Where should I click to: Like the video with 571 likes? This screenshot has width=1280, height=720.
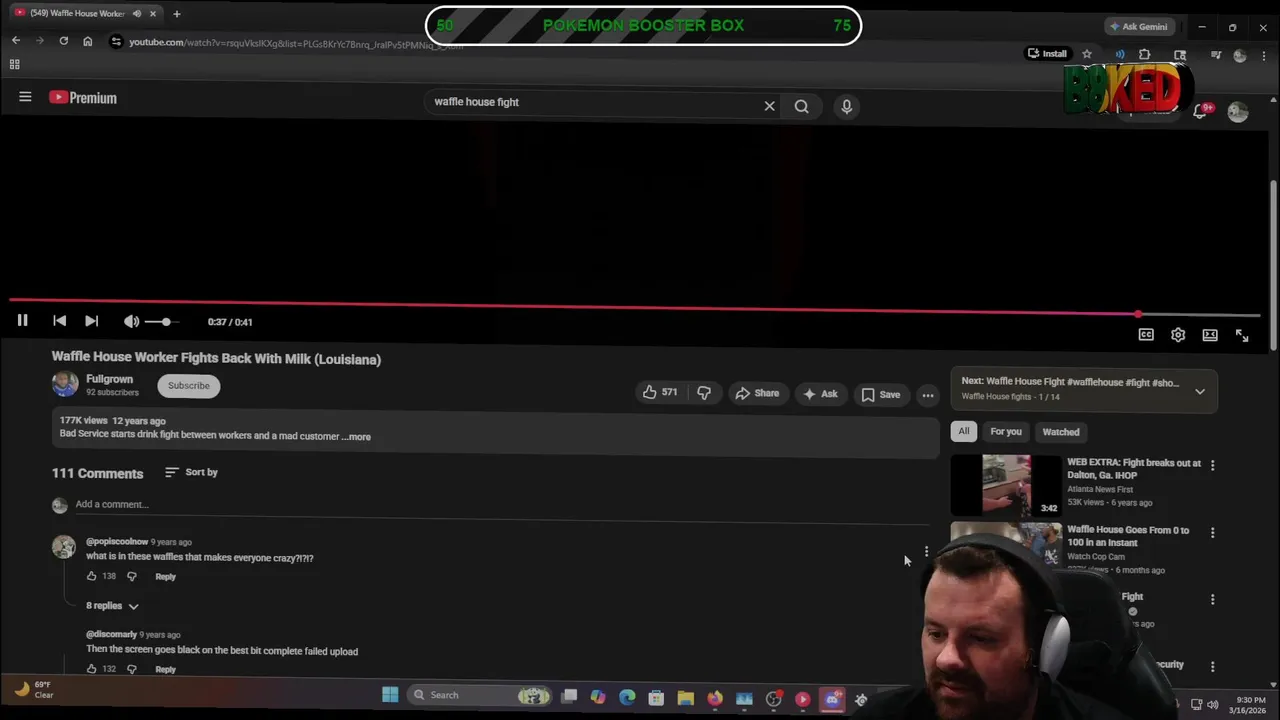[x=659, y=393]
